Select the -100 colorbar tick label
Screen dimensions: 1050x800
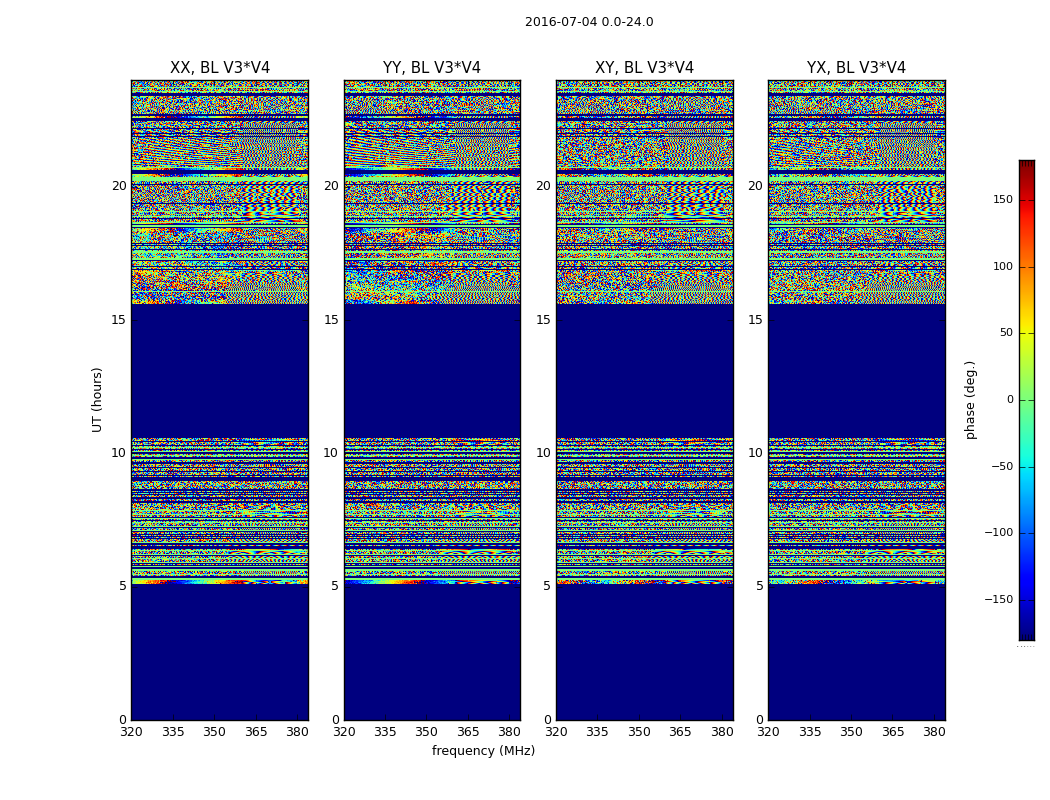pyautogui.click(x=999, y=533)
